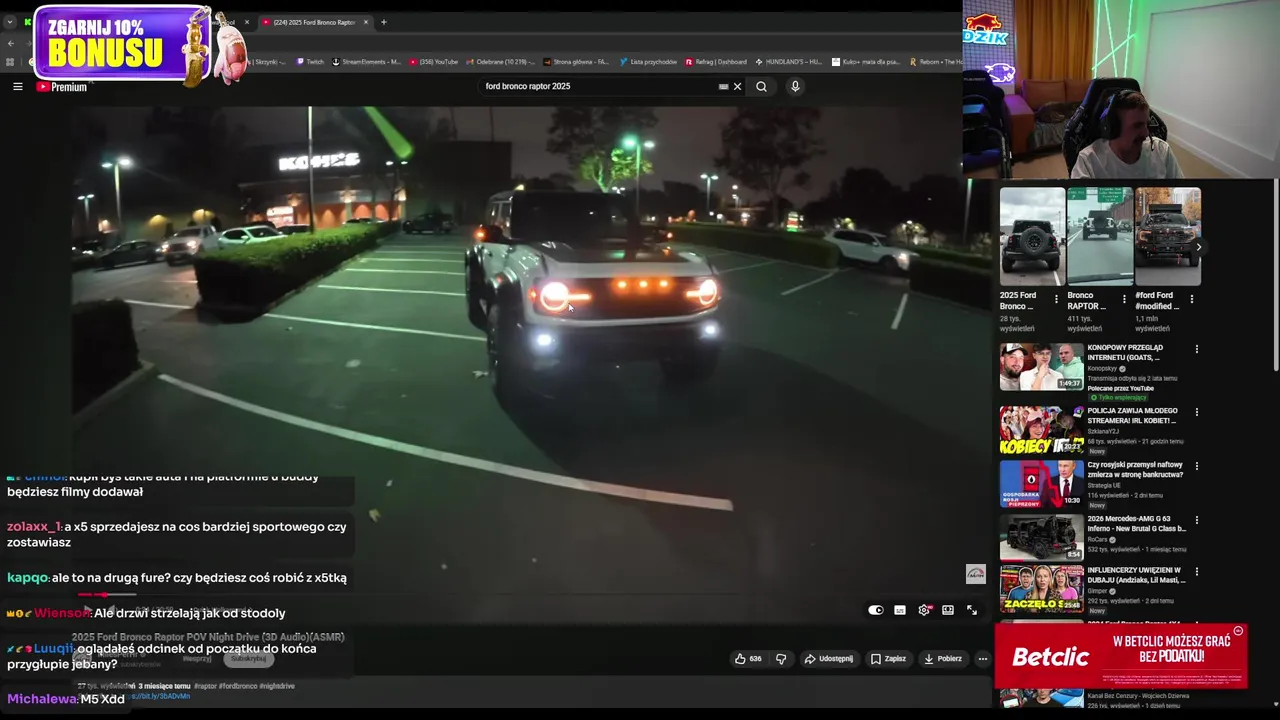Click the 'Konopskyy' channel name
This screenshot has height=720, width=1280.
pos(1104,369)
